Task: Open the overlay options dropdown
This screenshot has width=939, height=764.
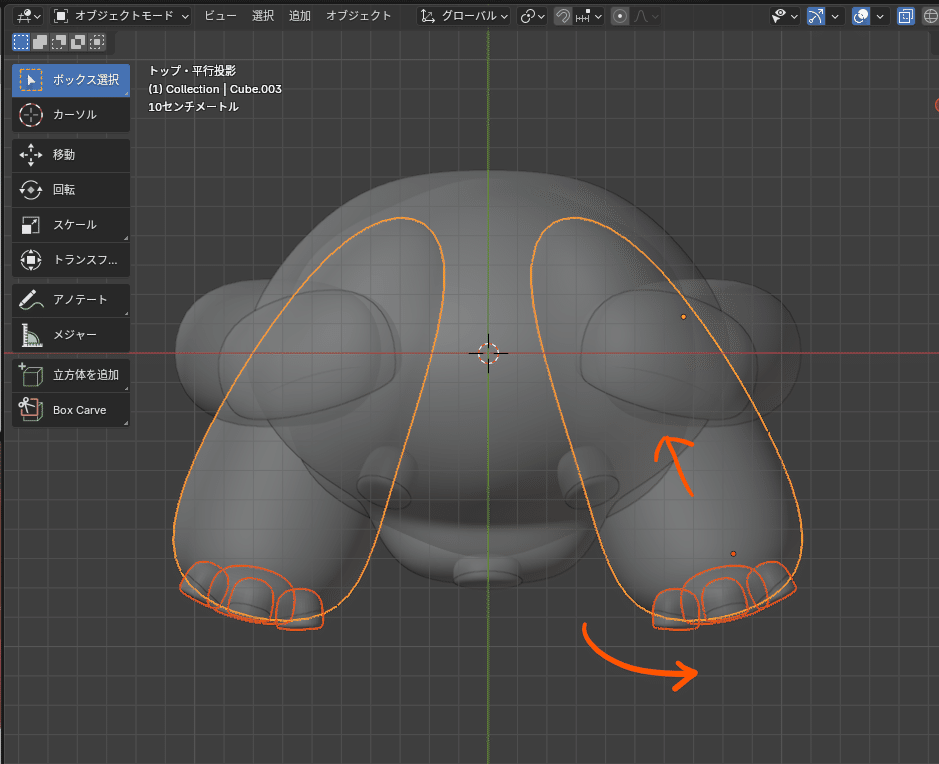Action: [880, 16]
